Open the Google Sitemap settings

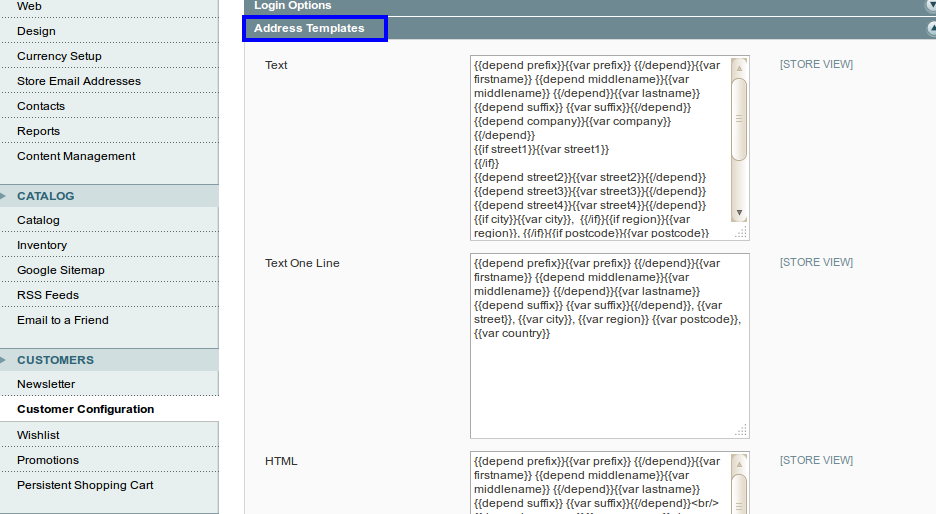pyautogui.click(x=61, y=270)
